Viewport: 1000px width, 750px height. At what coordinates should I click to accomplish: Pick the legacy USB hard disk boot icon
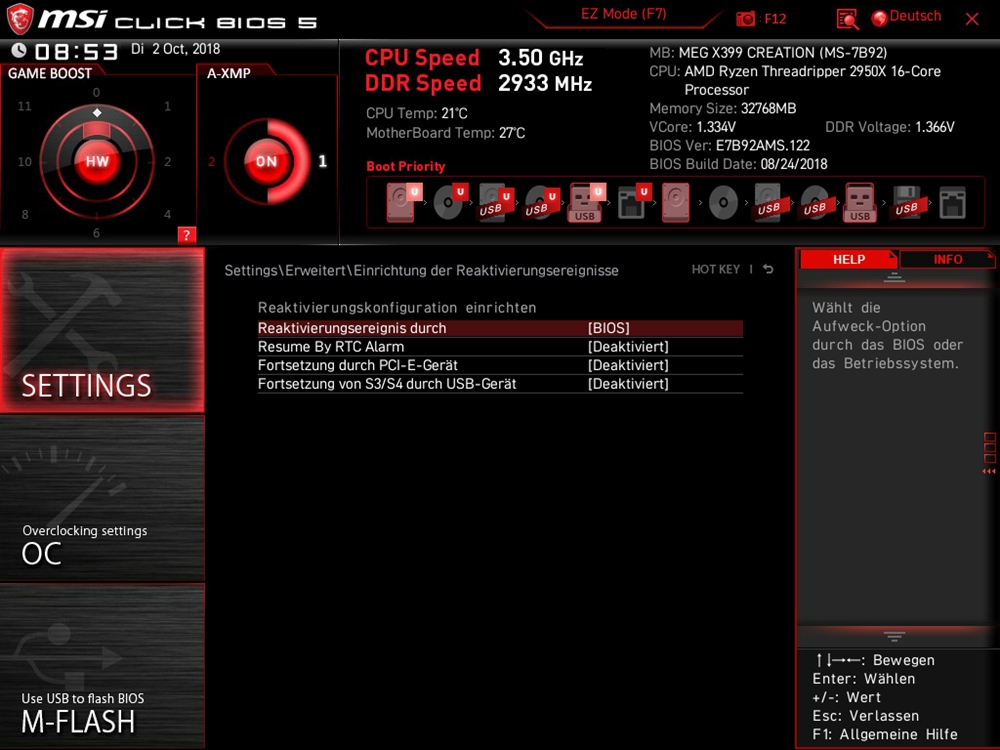(768, 202)
